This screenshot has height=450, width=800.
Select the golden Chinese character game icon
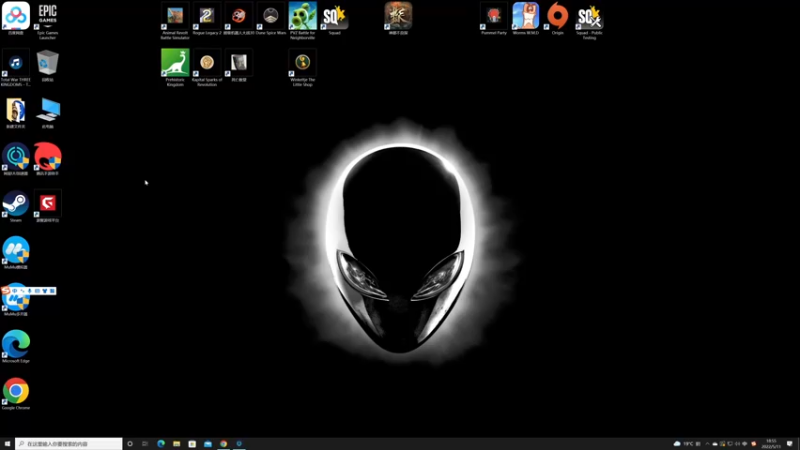(398, 18)
